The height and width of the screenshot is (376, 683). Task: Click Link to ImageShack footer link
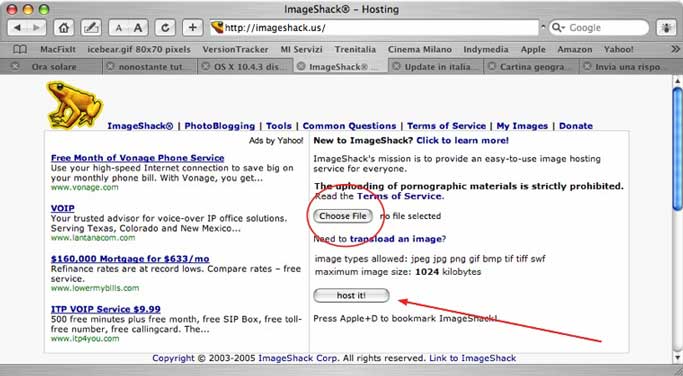click(x=473, y=358)
